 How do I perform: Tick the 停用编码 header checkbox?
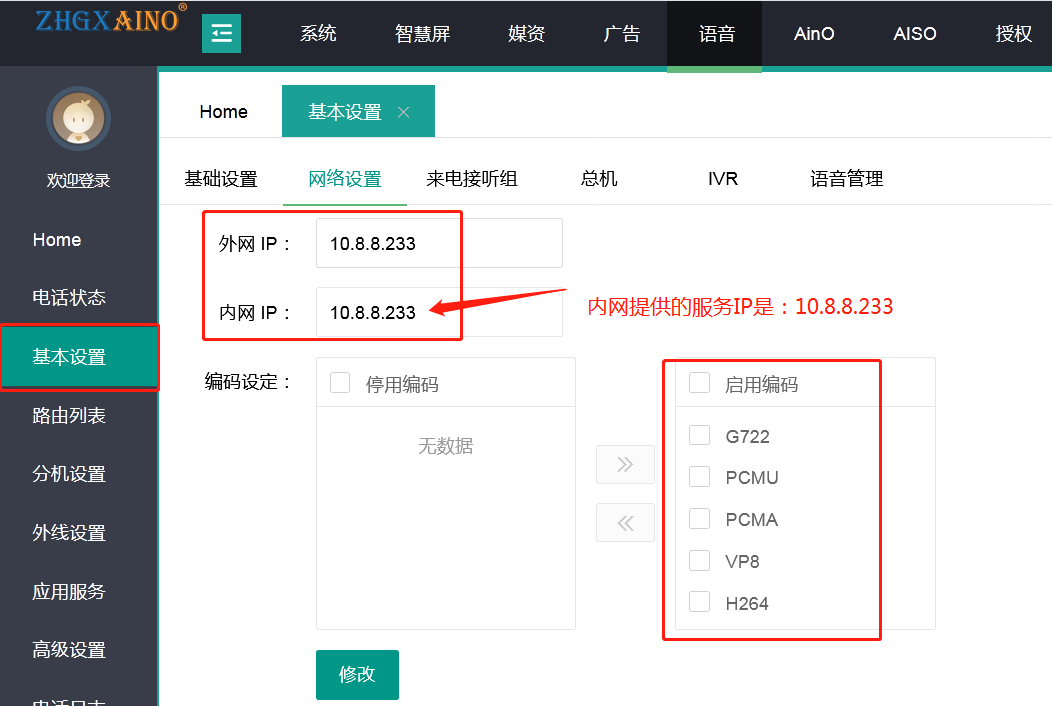pos(340,383)
